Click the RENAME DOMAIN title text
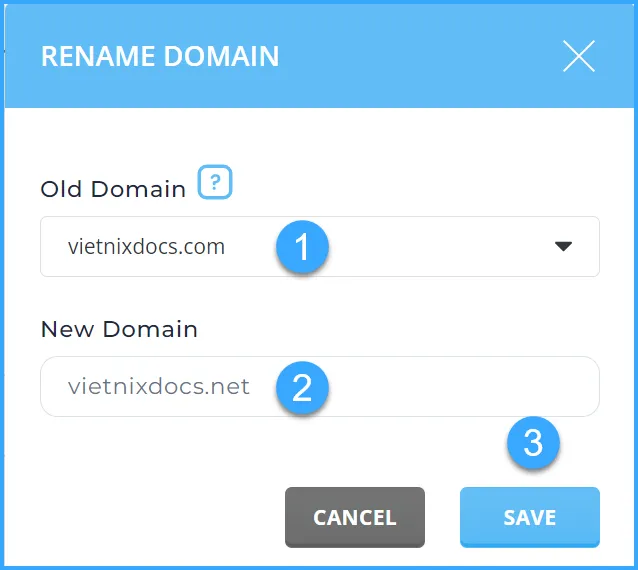 tap(160, 56)
